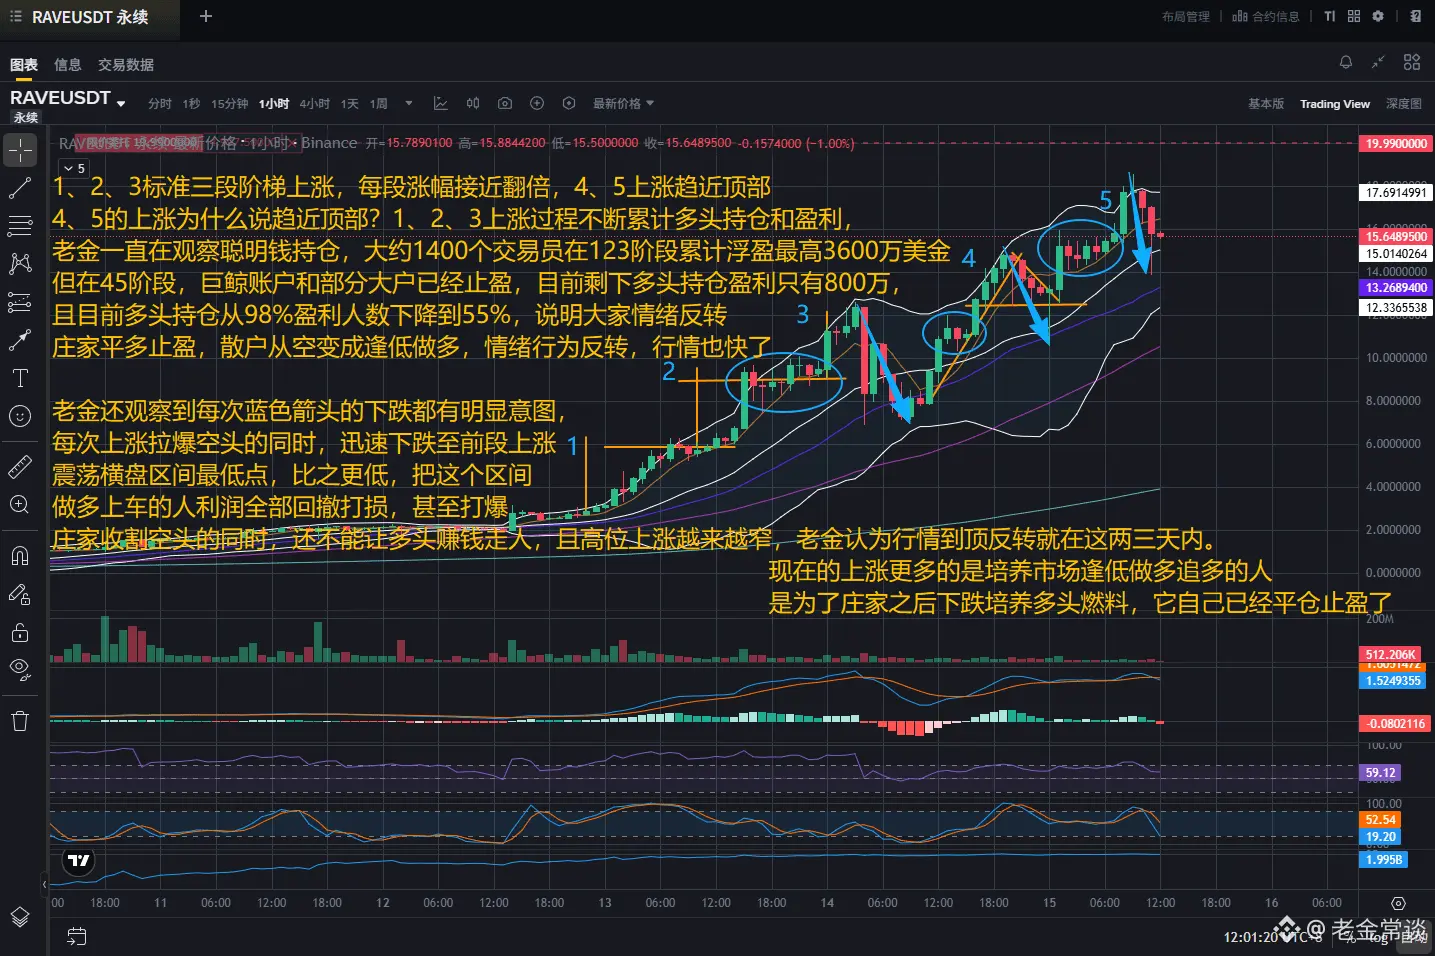Open the time axis settings gear

click(x=1398, y=903)
